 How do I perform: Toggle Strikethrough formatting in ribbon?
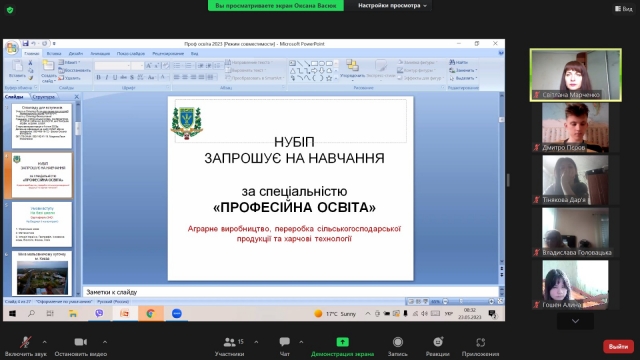(123, 77)
